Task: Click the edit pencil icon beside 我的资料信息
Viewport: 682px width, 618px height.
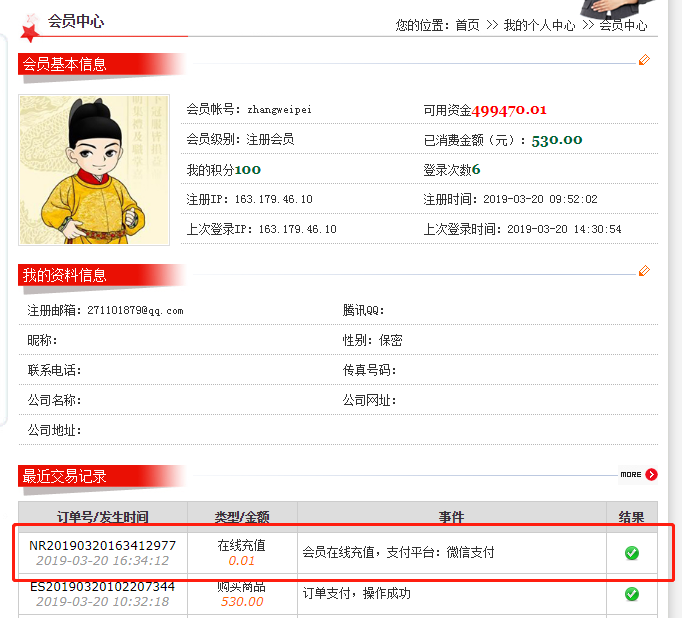Action: pyautogui.click(x=644, y=271)
